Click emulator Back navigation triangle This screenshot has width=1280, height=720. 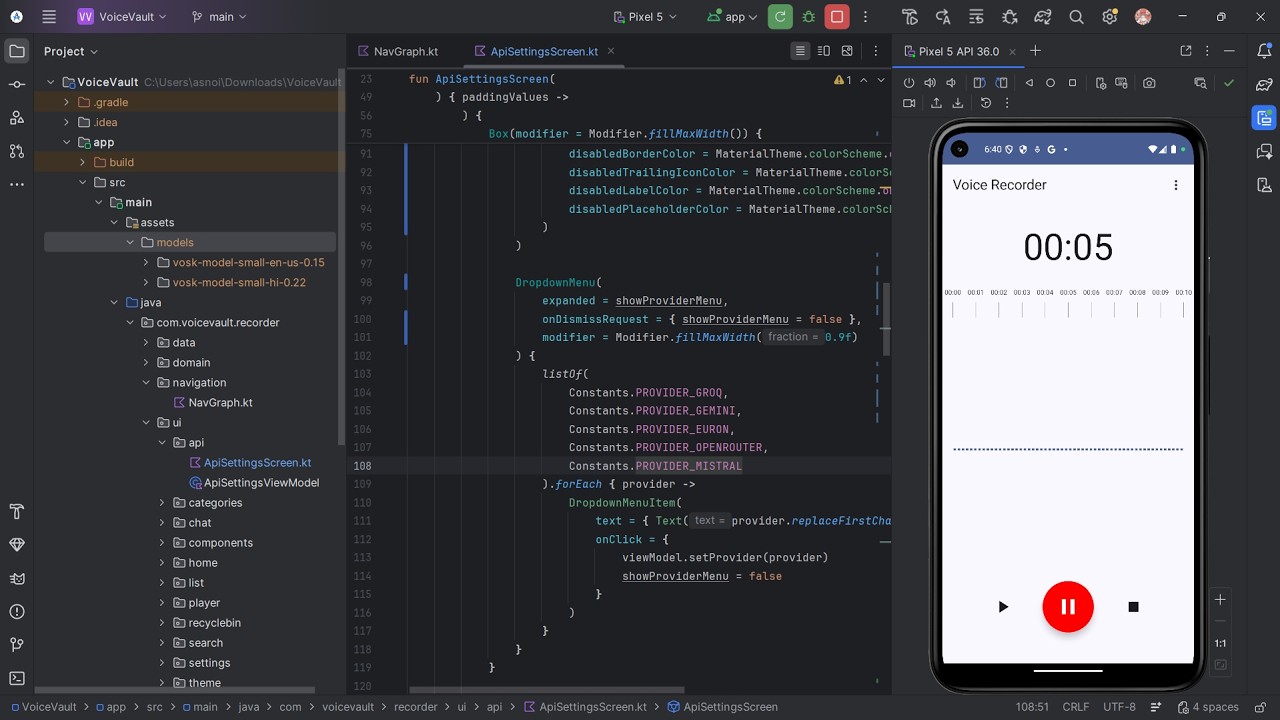pyautogui.click(x=1029, y=83)
